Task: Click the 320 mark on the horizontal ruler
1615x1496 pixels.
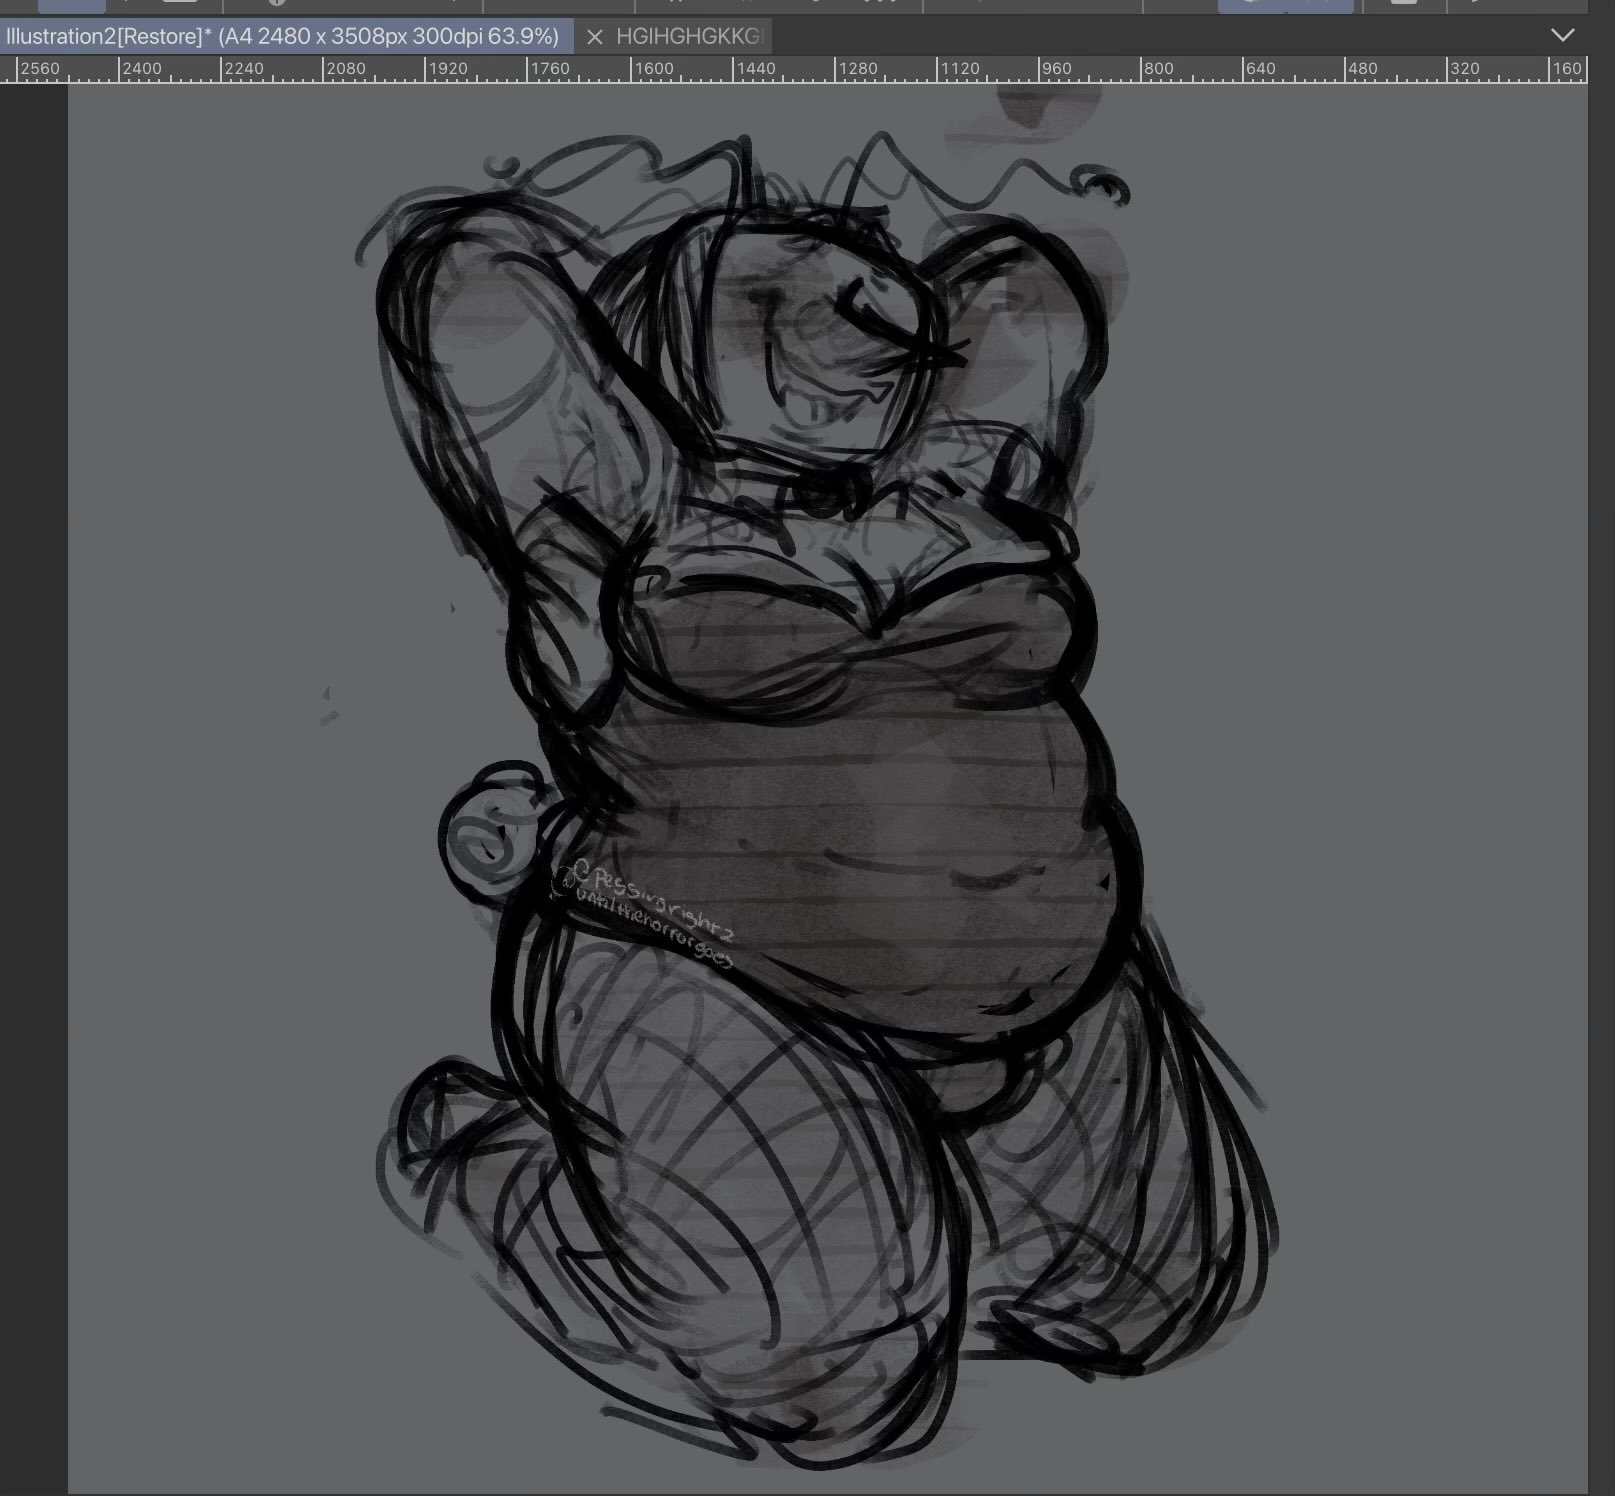Action: click(1464, 68)
